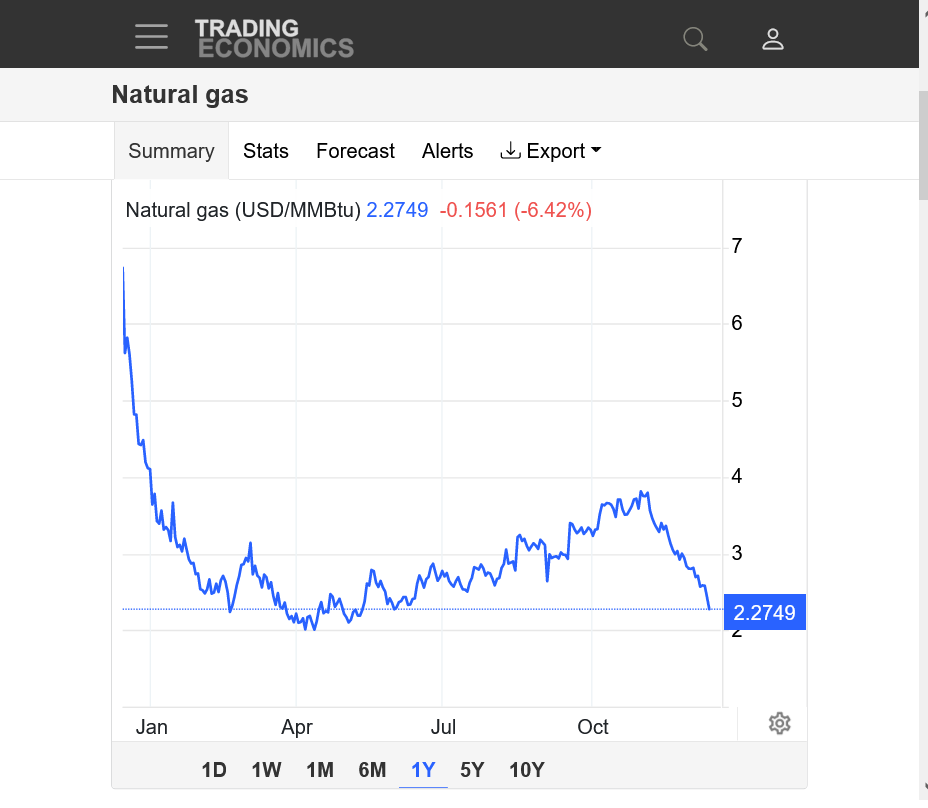Click the Trading Economics logo

tap(274, 38)
